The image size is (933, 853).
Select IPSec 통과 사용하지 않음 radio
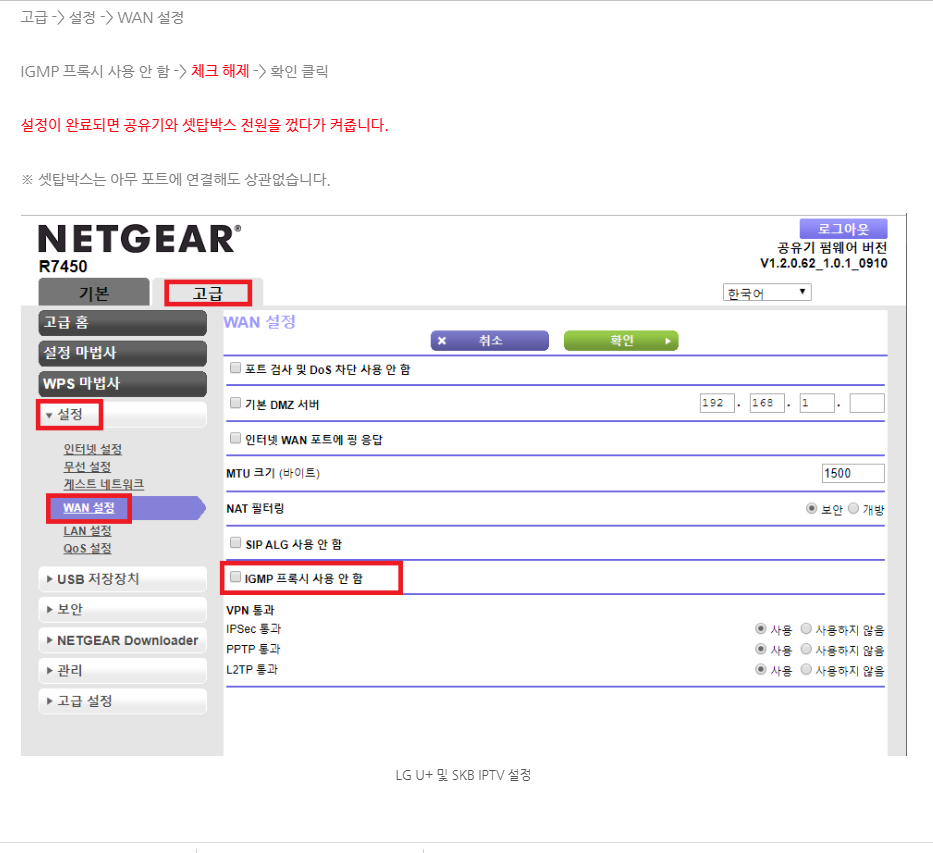806,629
